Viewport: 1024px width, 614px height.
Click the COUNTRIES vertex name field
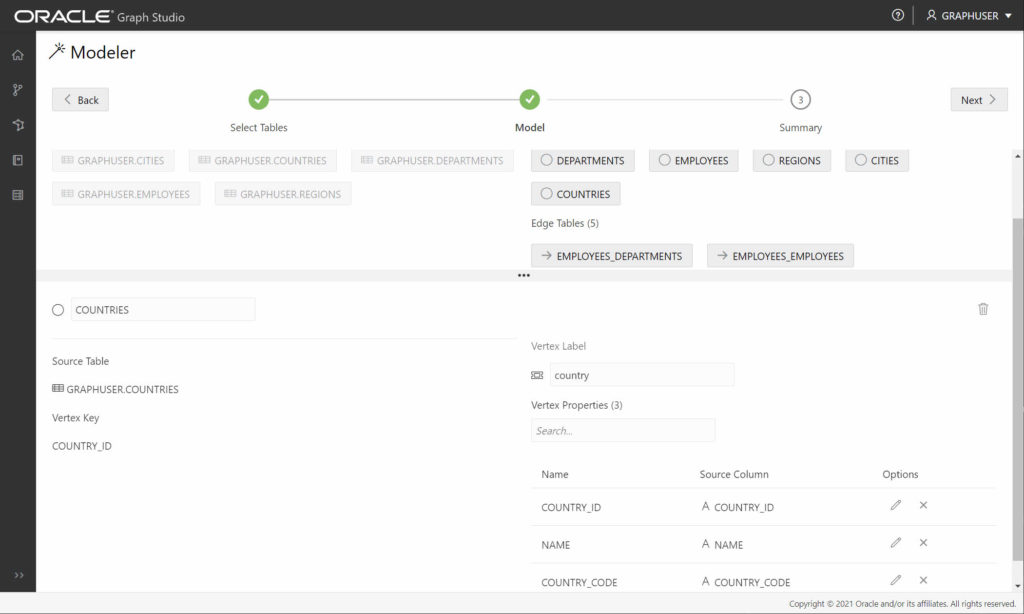coord(163,310)
